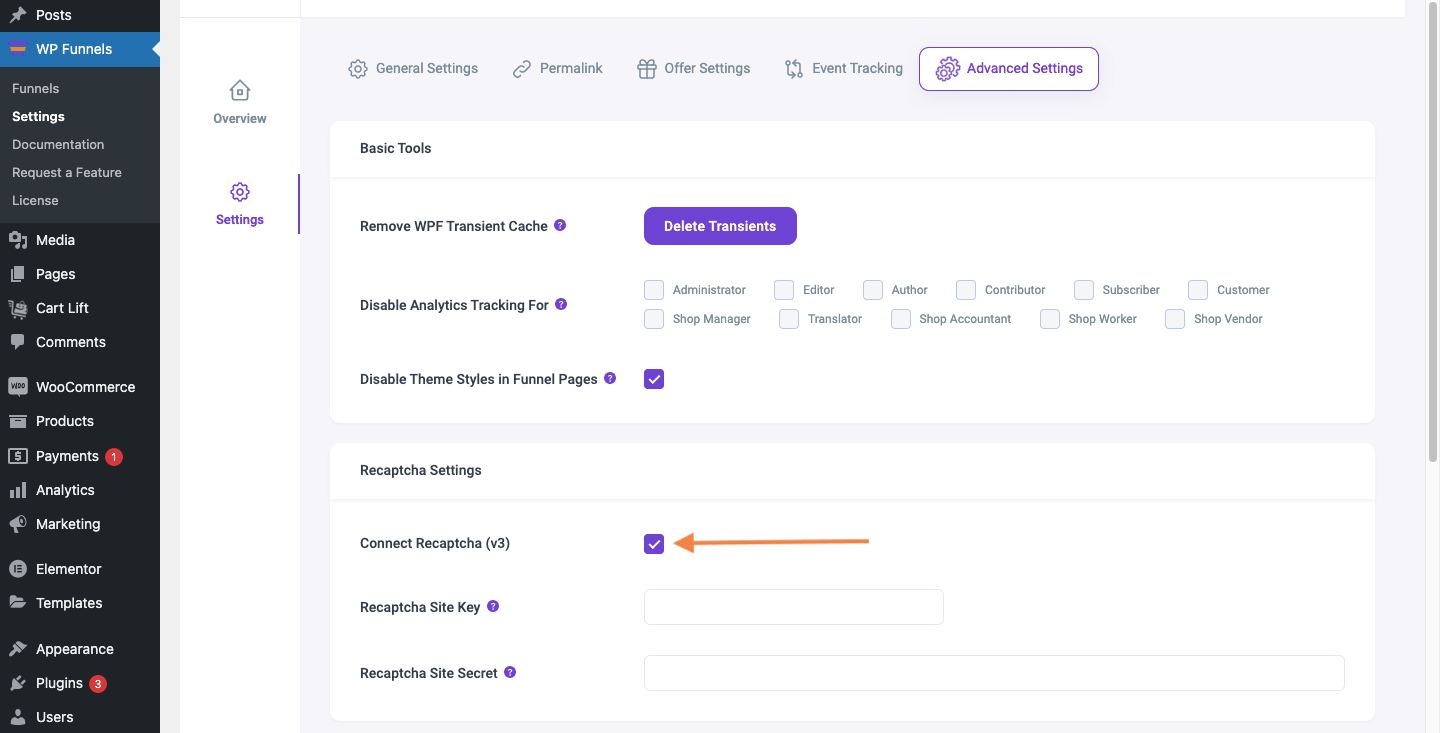Show help for Recaptcha Site Secret
Image resolution: width=1440 pixels, height=733 pixels.
510,672
